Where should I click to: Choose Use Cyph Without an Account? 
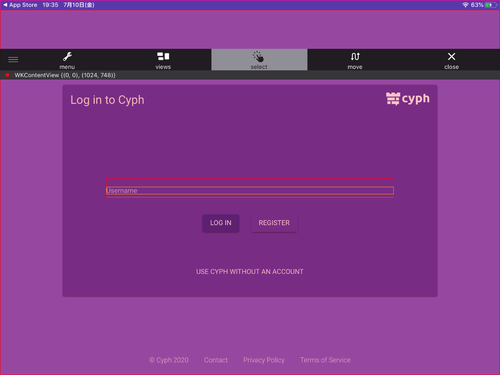[250, 272]
